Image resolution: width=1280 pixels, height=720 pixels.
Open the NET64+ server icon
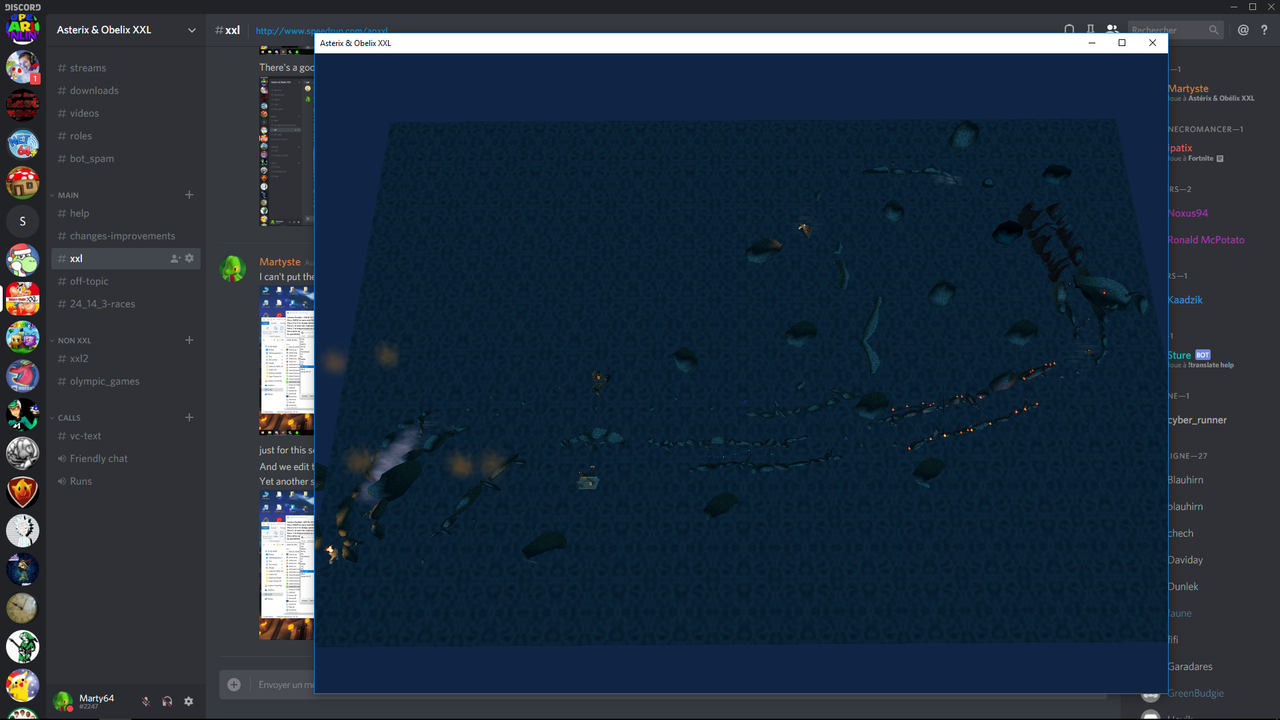point(22,144)
